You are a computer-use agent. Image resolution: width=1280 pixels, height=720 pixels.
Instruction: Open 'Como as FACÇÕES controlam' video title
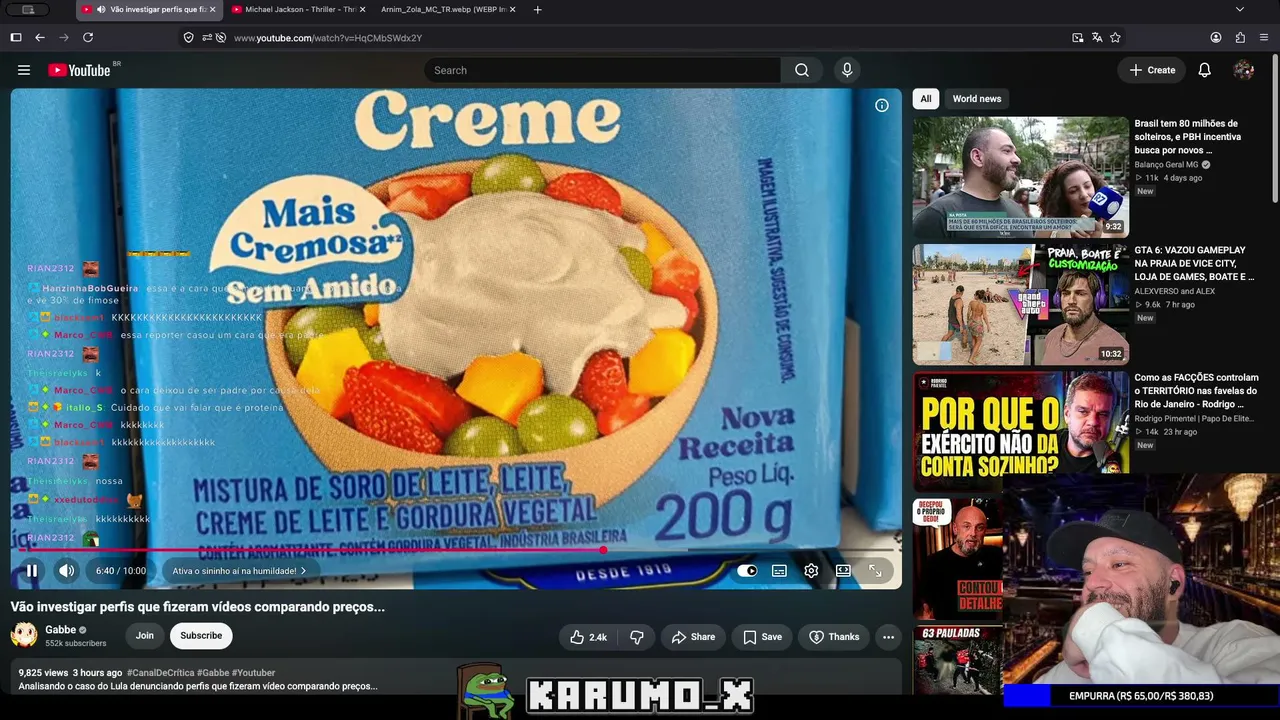1196,391
